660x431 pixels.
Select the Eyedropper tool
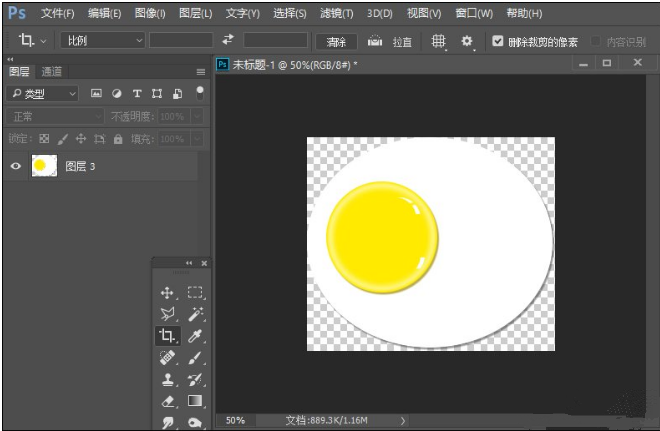(x=195, y=337)
